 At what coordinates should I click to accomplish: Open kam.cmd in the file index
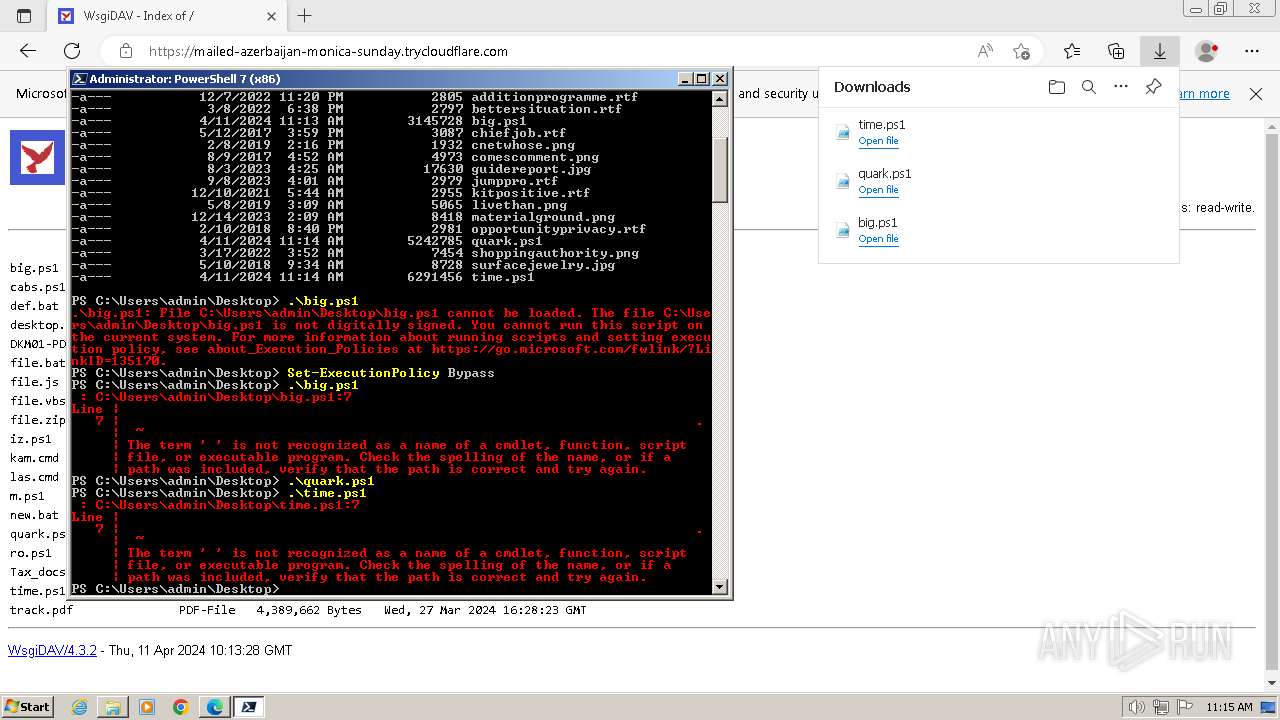[34, 458]
